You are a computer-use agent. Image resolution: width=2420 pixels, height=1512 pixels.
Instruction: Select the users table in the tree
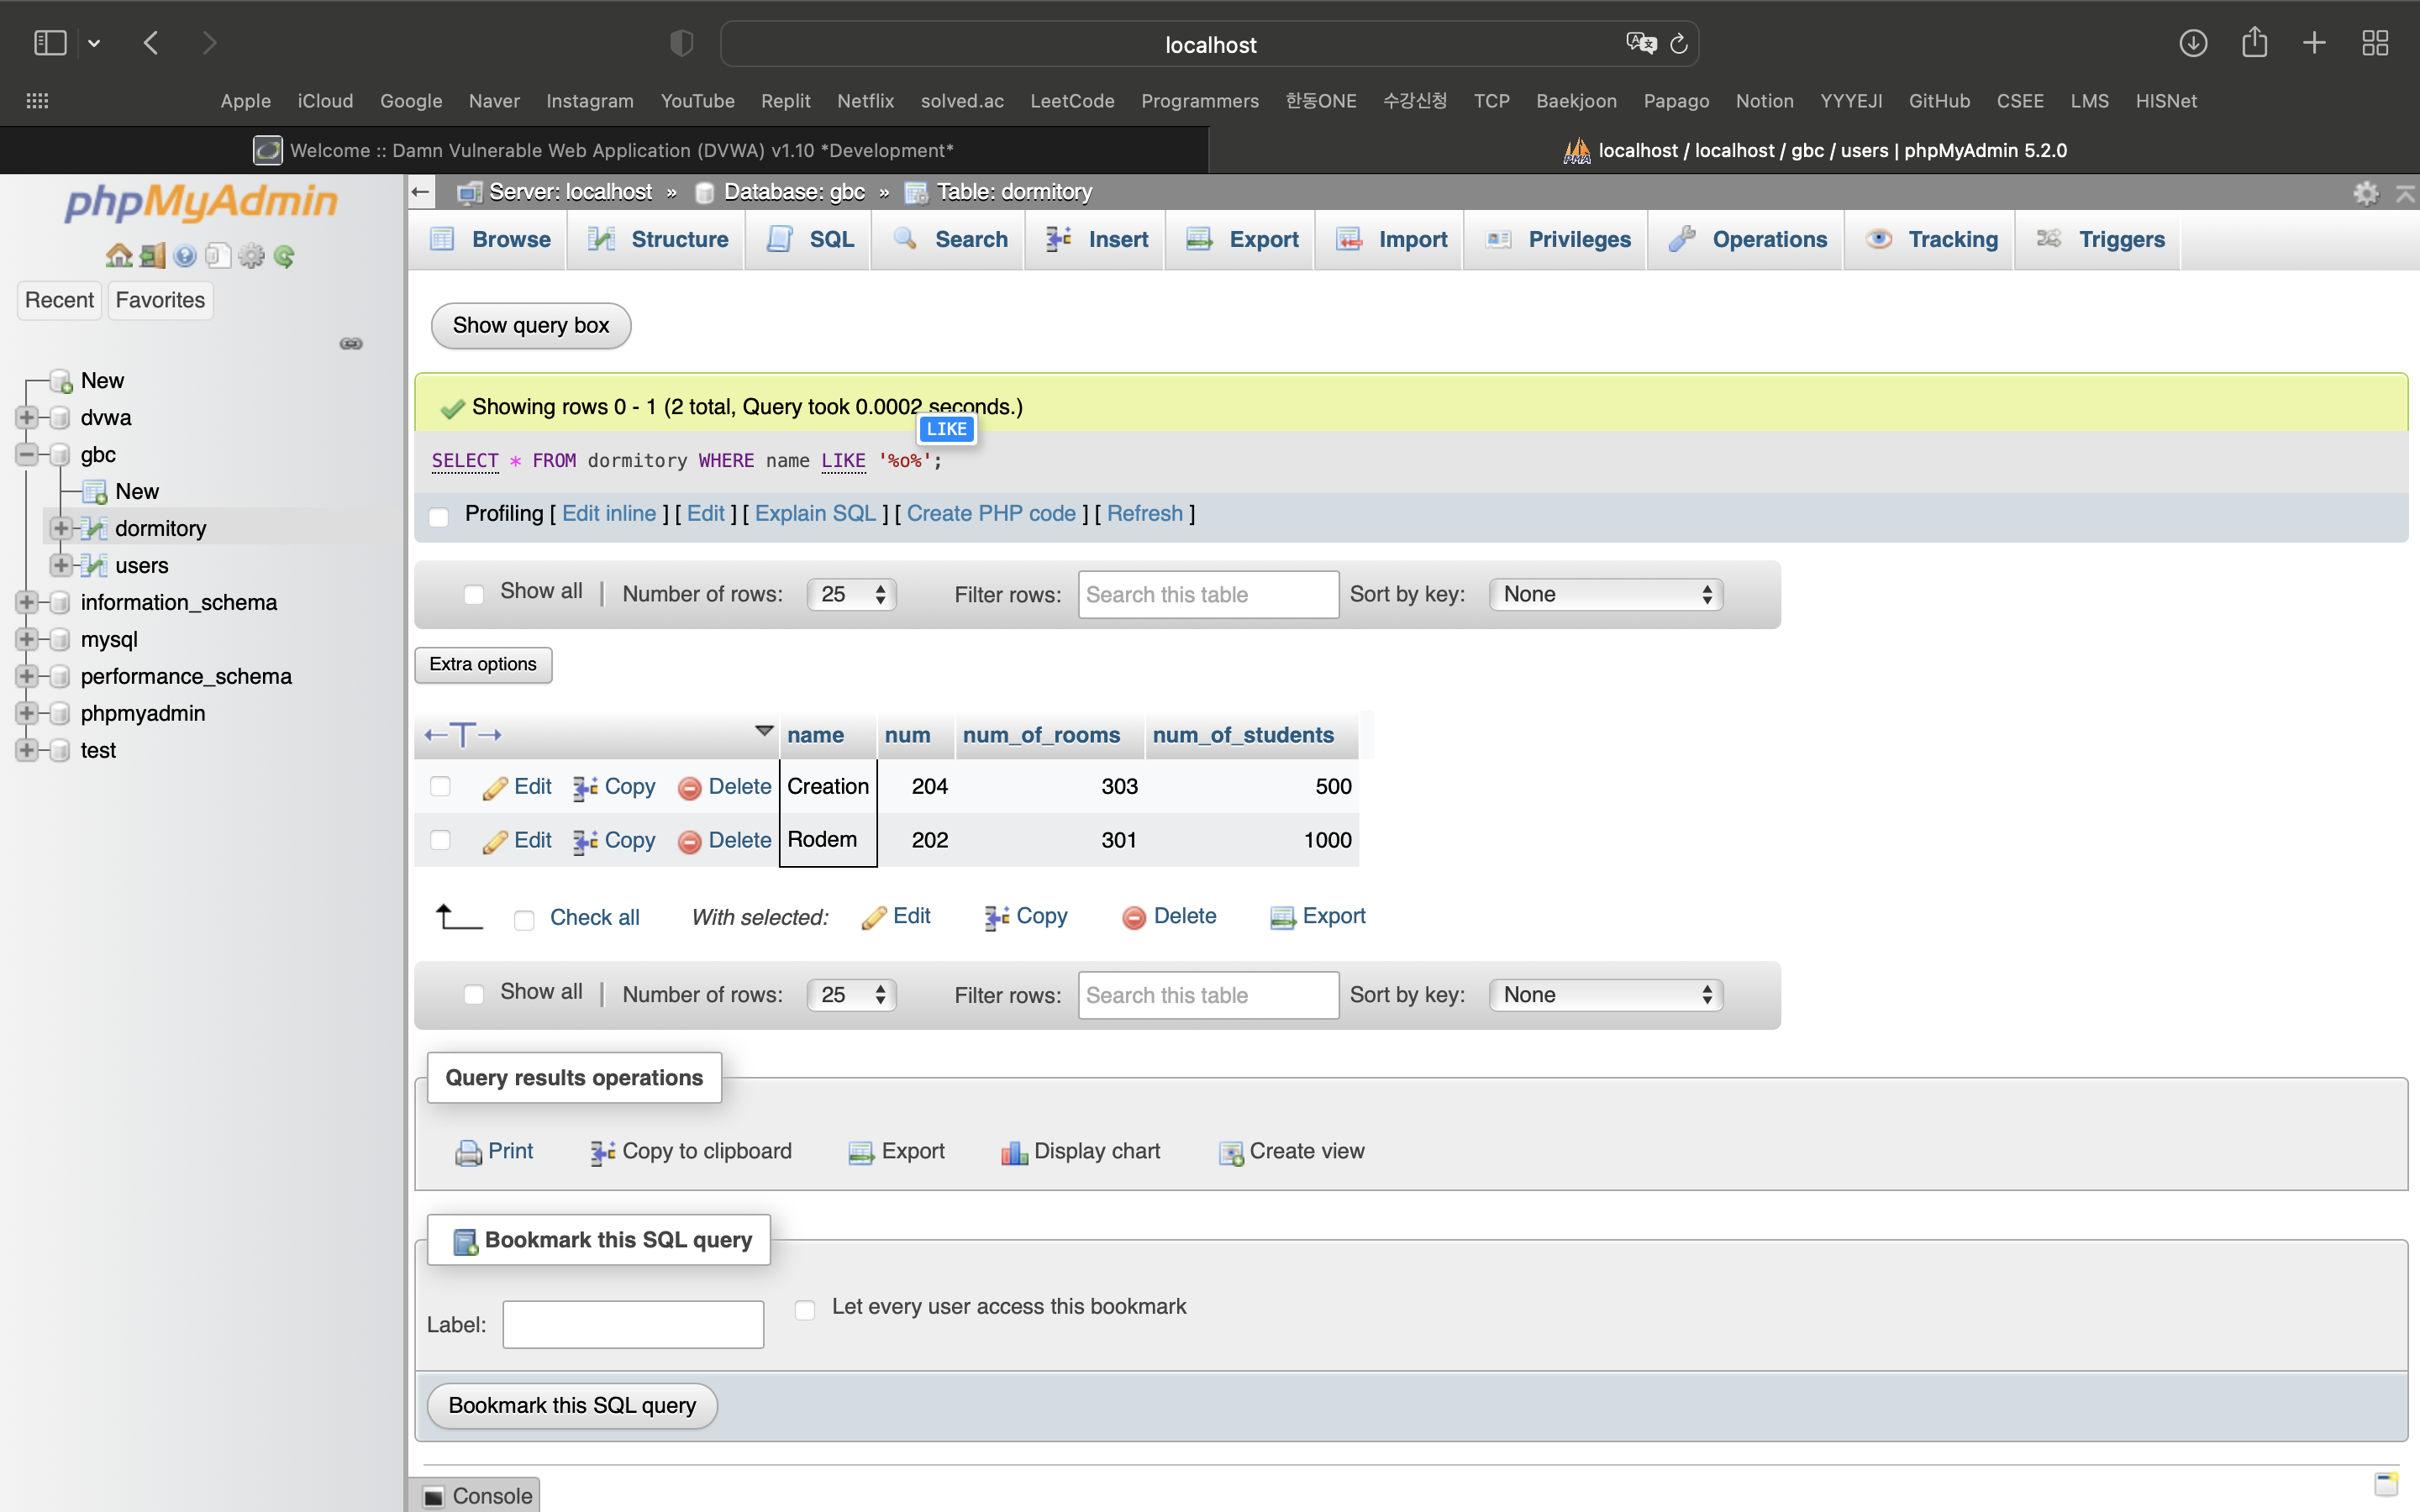[141, 565]
